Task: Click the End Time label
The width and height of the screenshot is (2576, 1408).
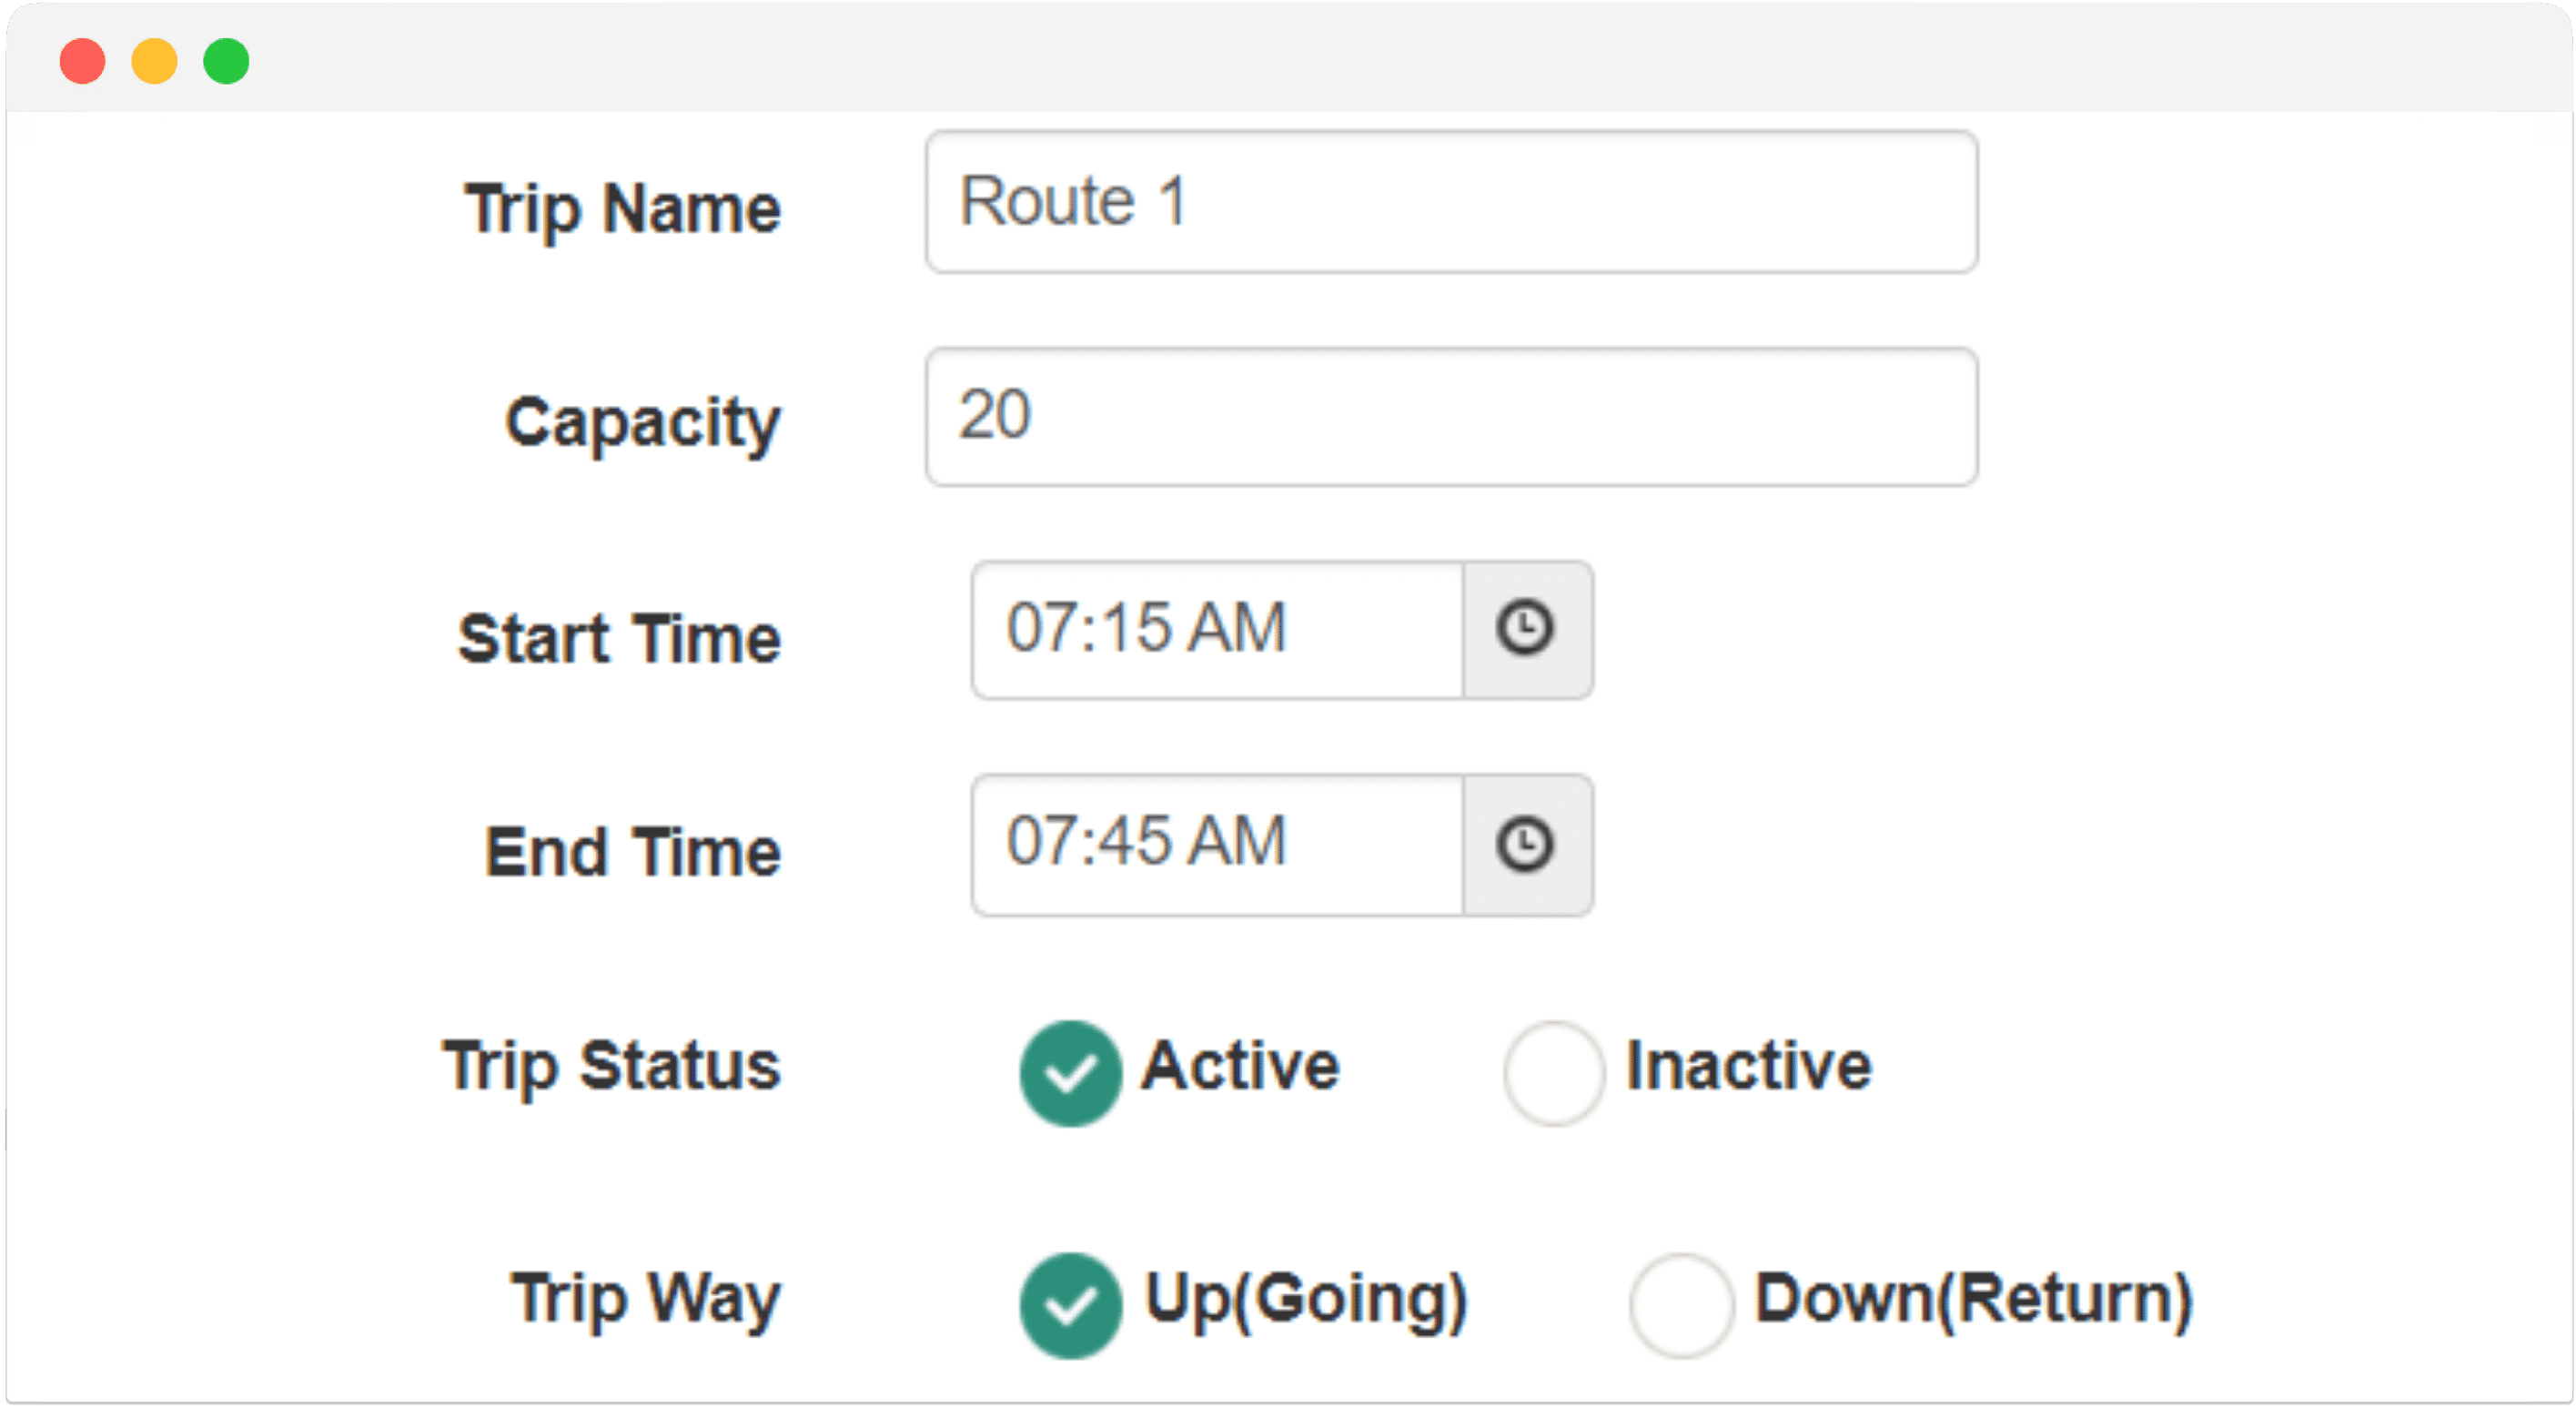Action: coord(633,852)
